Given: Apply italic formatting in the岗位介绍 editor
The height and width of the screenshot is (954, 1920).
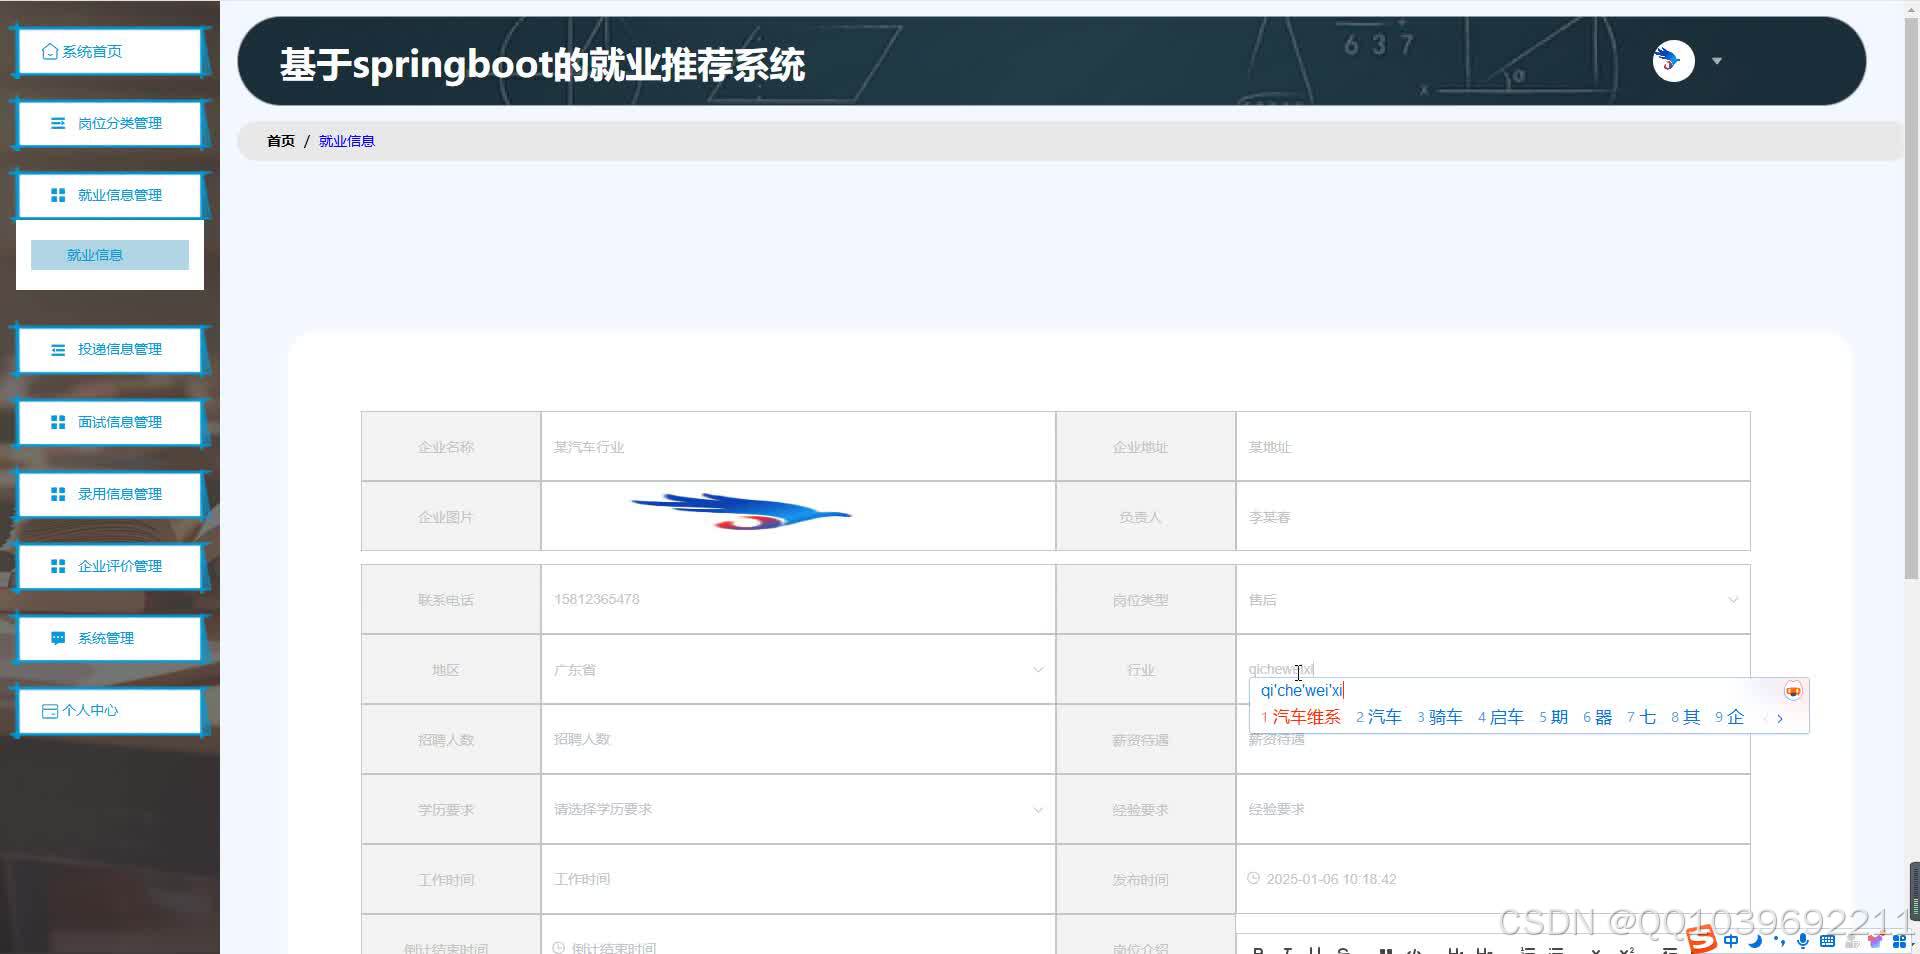Looking at the screenshot, I should [1286, 950].
